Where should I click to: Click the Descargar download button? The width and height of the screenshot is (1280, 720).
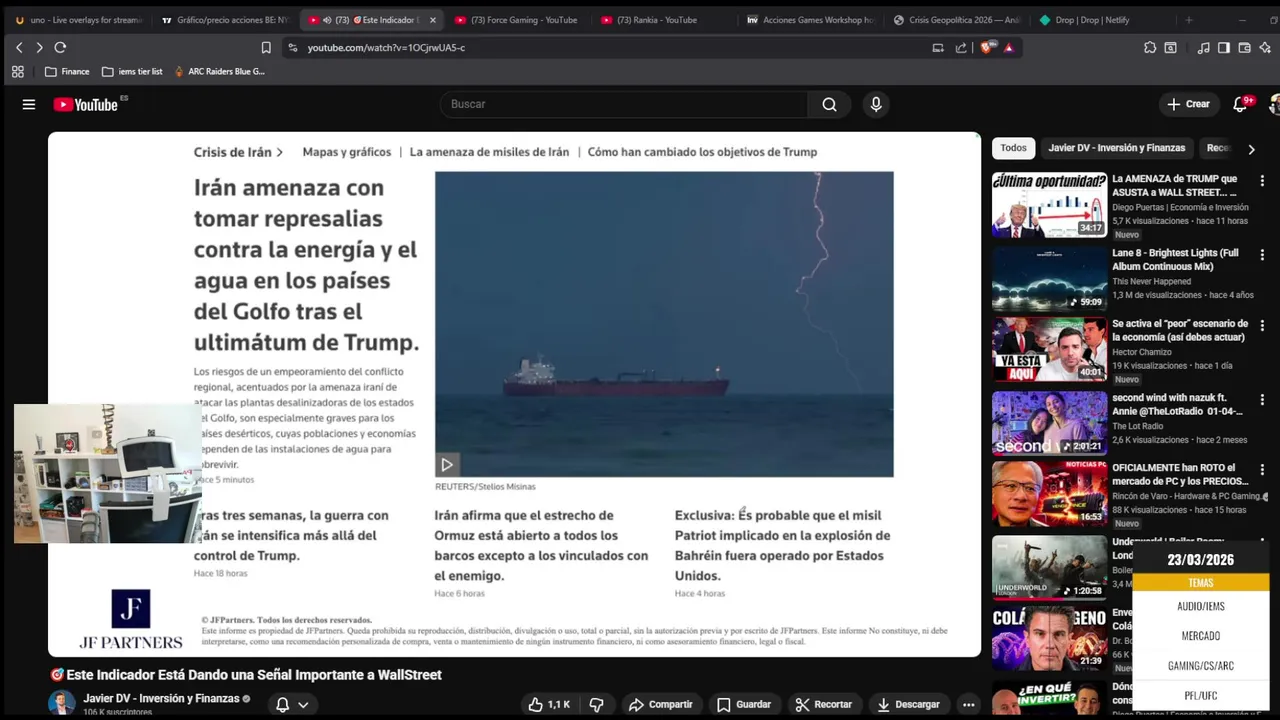pyautogui.click(x=908, y=704)
